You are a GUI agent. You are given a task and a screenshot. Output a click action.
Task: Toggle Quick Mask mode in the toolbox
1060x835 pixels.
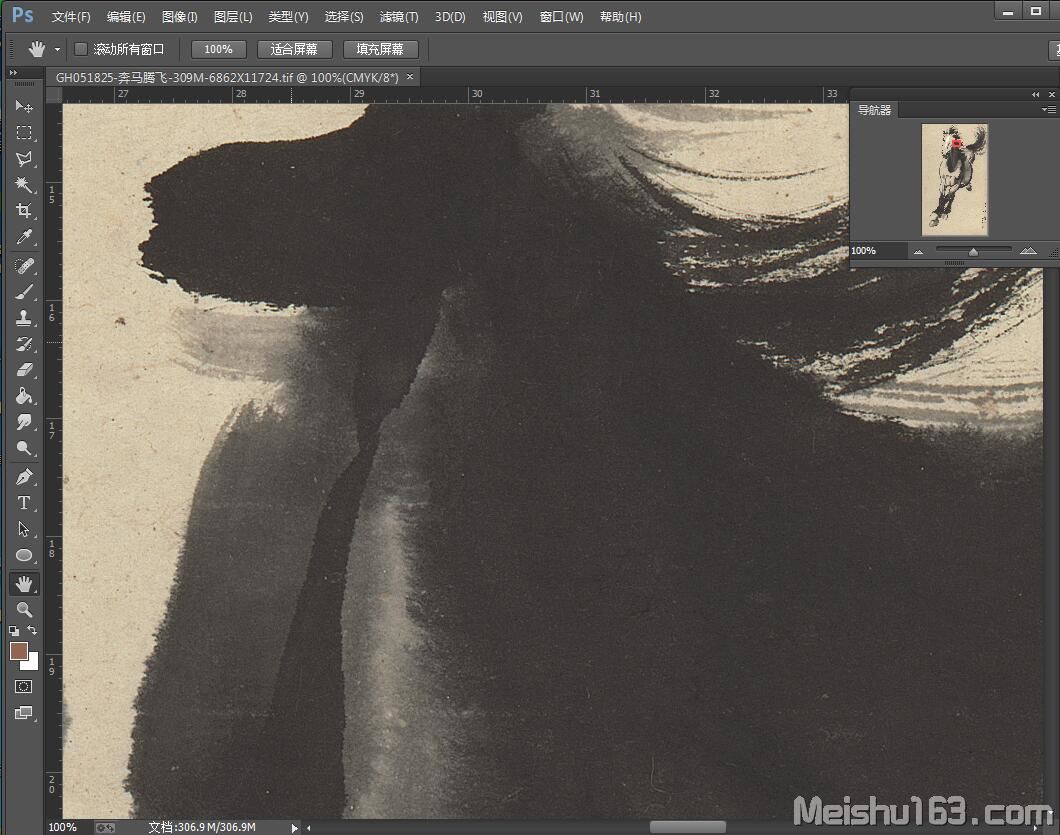click(24, 687)
